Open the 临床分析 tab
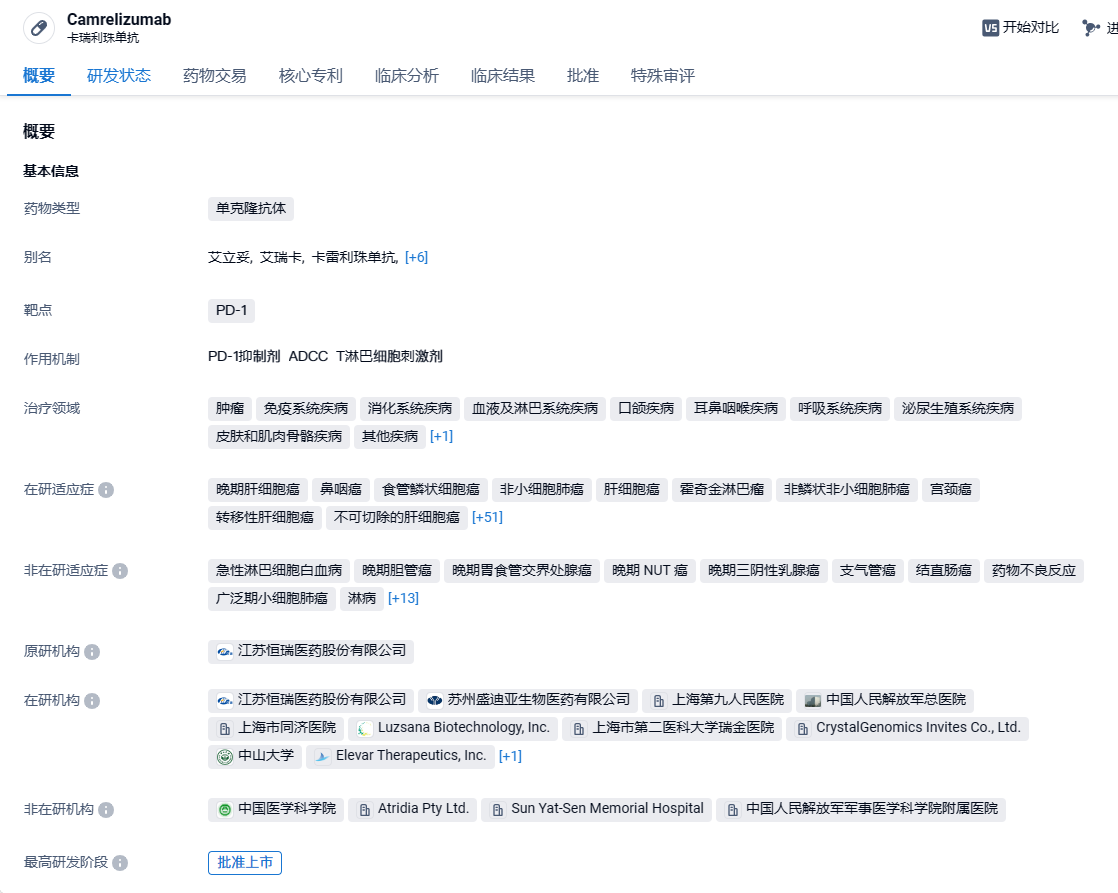 pyautogui.click(x=406, y=76)
